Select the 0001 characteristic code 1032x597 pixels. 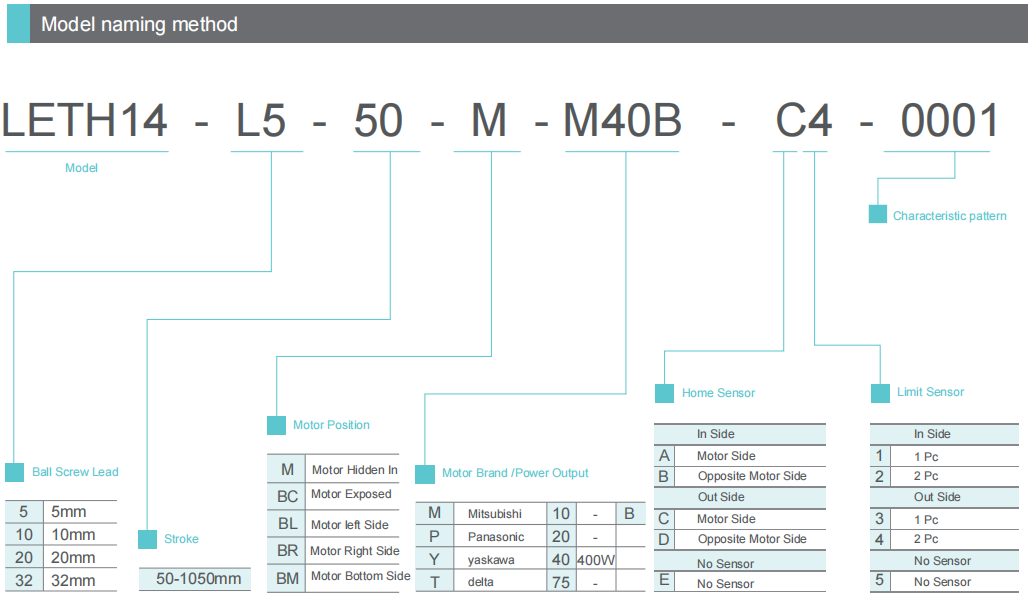(x=949, y=122)
